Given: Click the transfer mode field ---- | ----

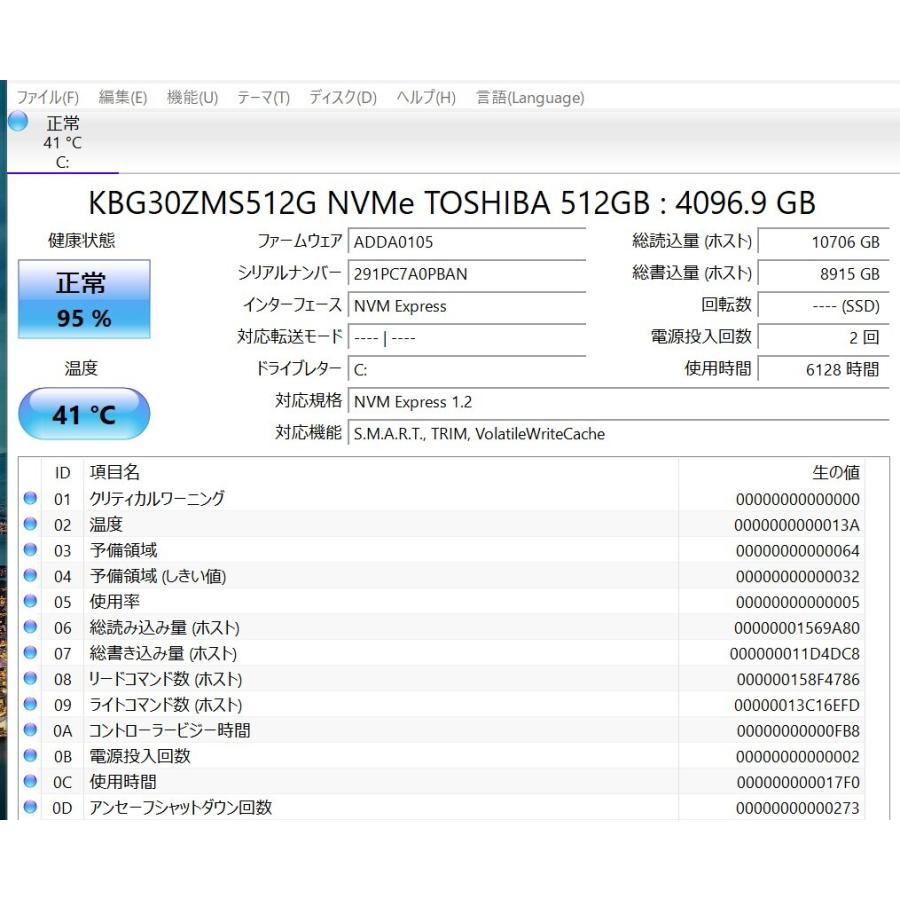Looking at the screenshot, I should click(467, 338).
